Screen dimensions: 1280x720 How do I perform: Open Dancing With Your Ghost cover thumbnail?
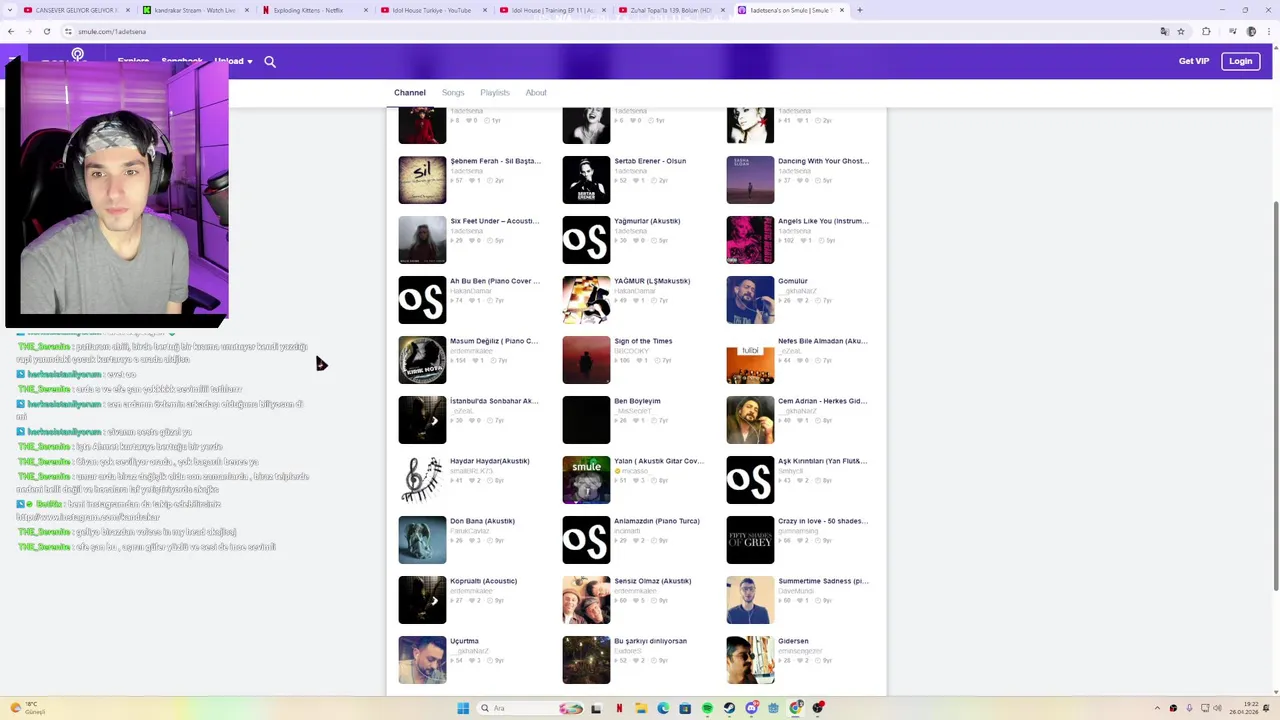750,180
